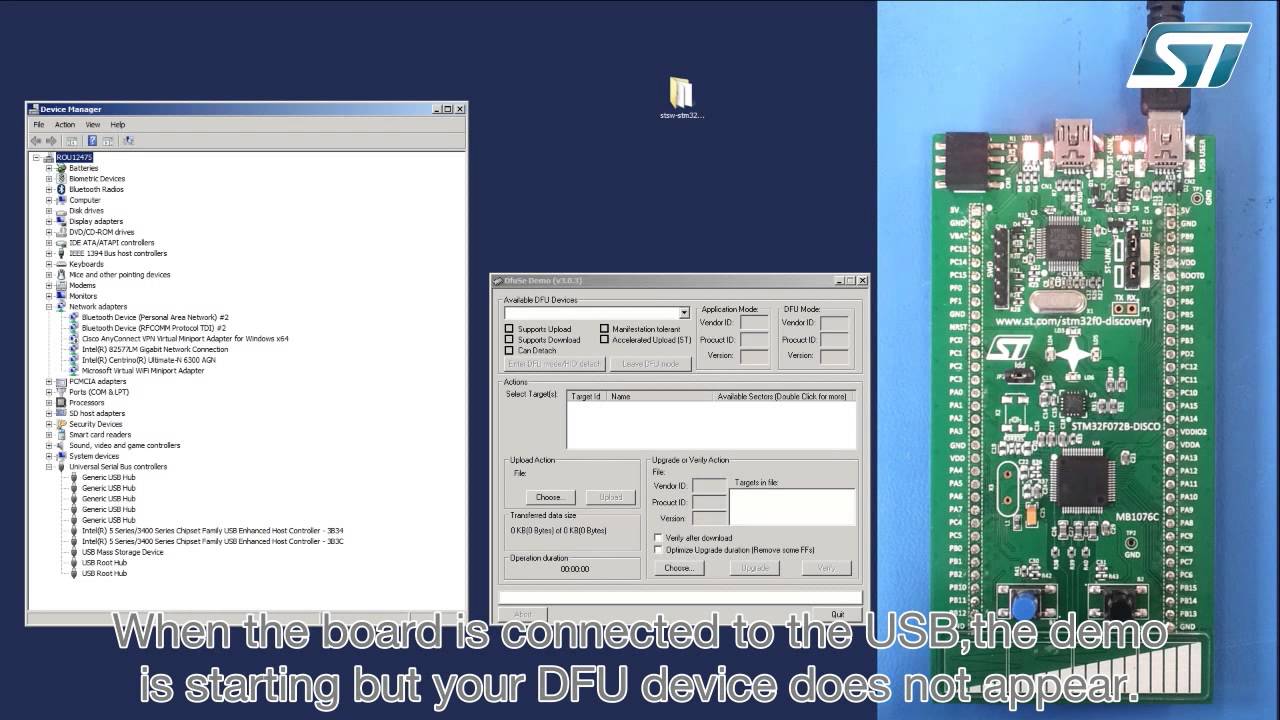1280x720 pixels.
Task: Select the Display adapters category icon
Action: (x=61, y=221)
